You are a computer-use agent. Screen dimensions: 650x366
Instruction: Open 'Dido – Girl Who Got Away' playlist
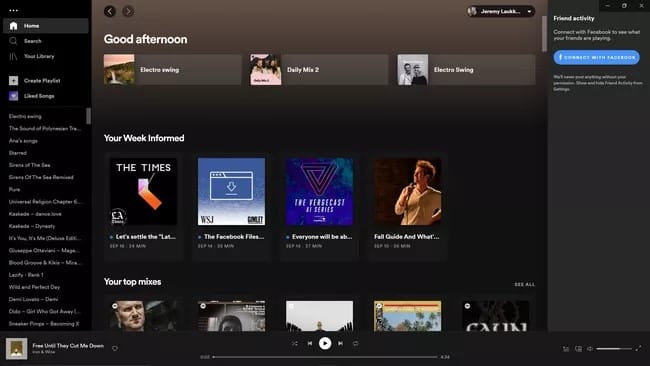pyautogui.click(x=45, y=311)
